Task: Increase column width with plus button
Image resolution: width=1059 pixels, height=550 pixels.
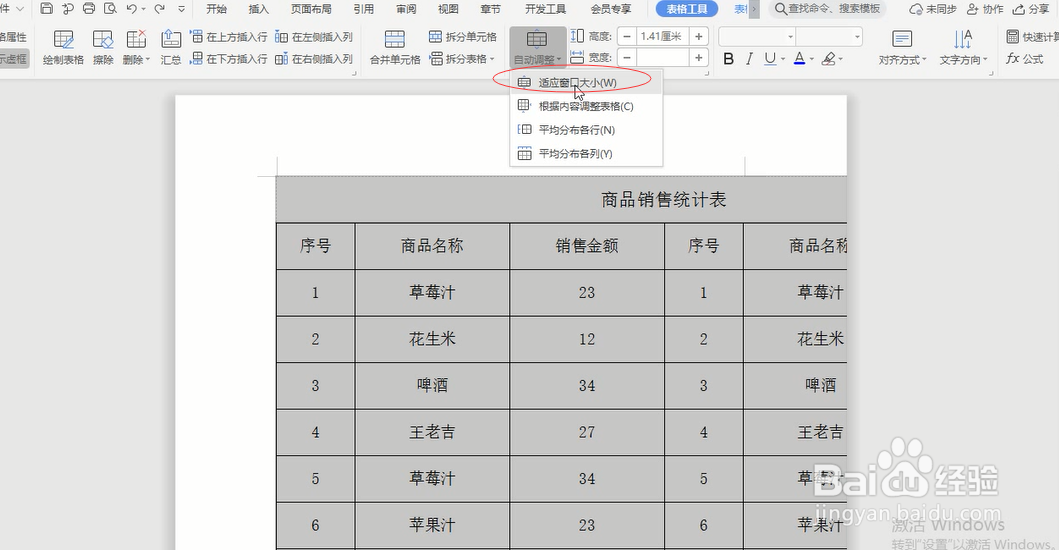Action: 699,58
